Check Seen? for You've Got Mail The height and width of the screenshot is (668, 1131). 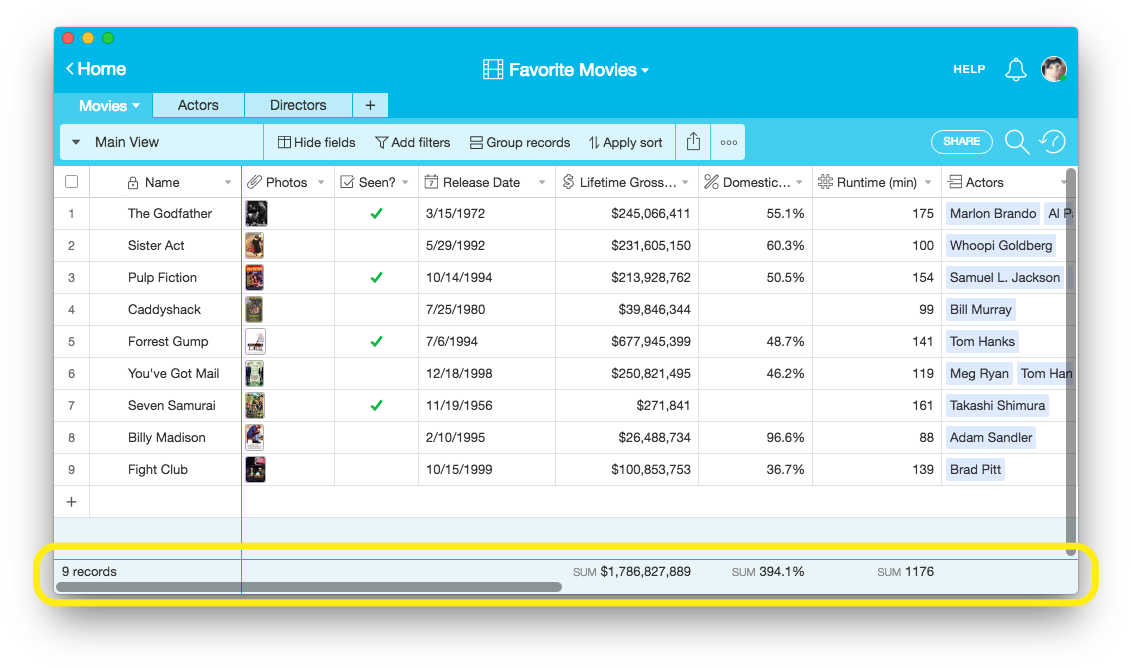click(x=377, y=373)
